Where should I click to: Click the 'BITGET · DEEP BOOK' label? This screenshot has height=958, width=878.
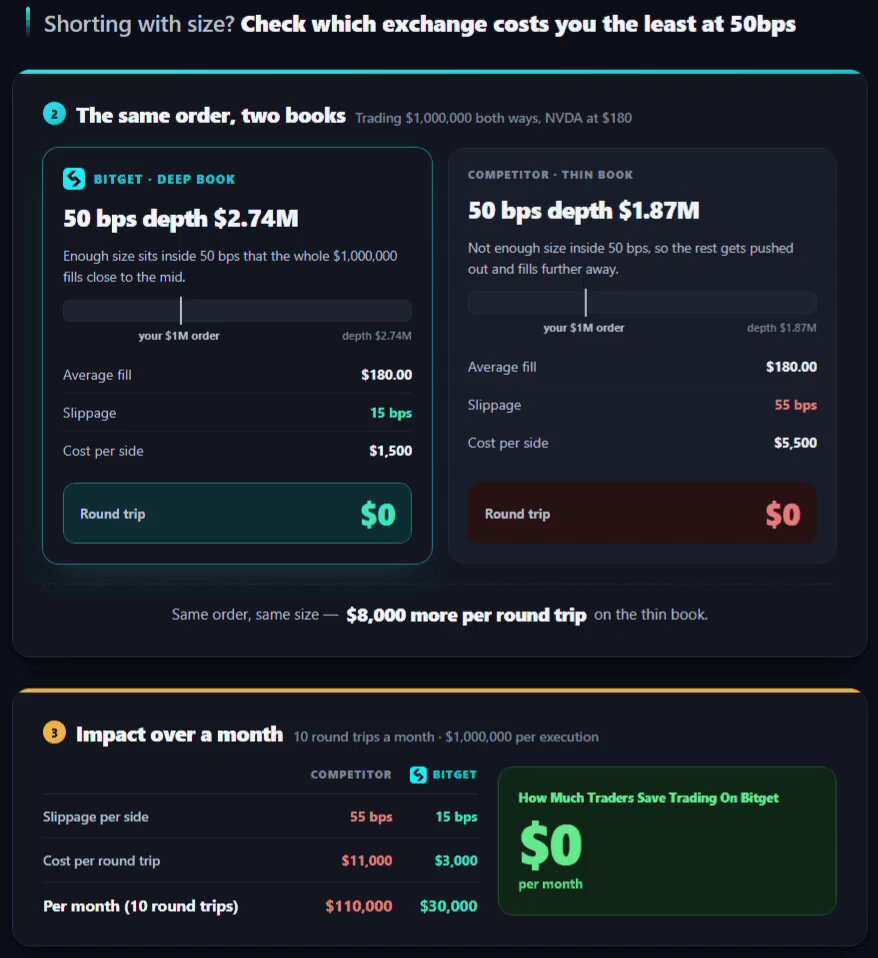tap(164, 179)
